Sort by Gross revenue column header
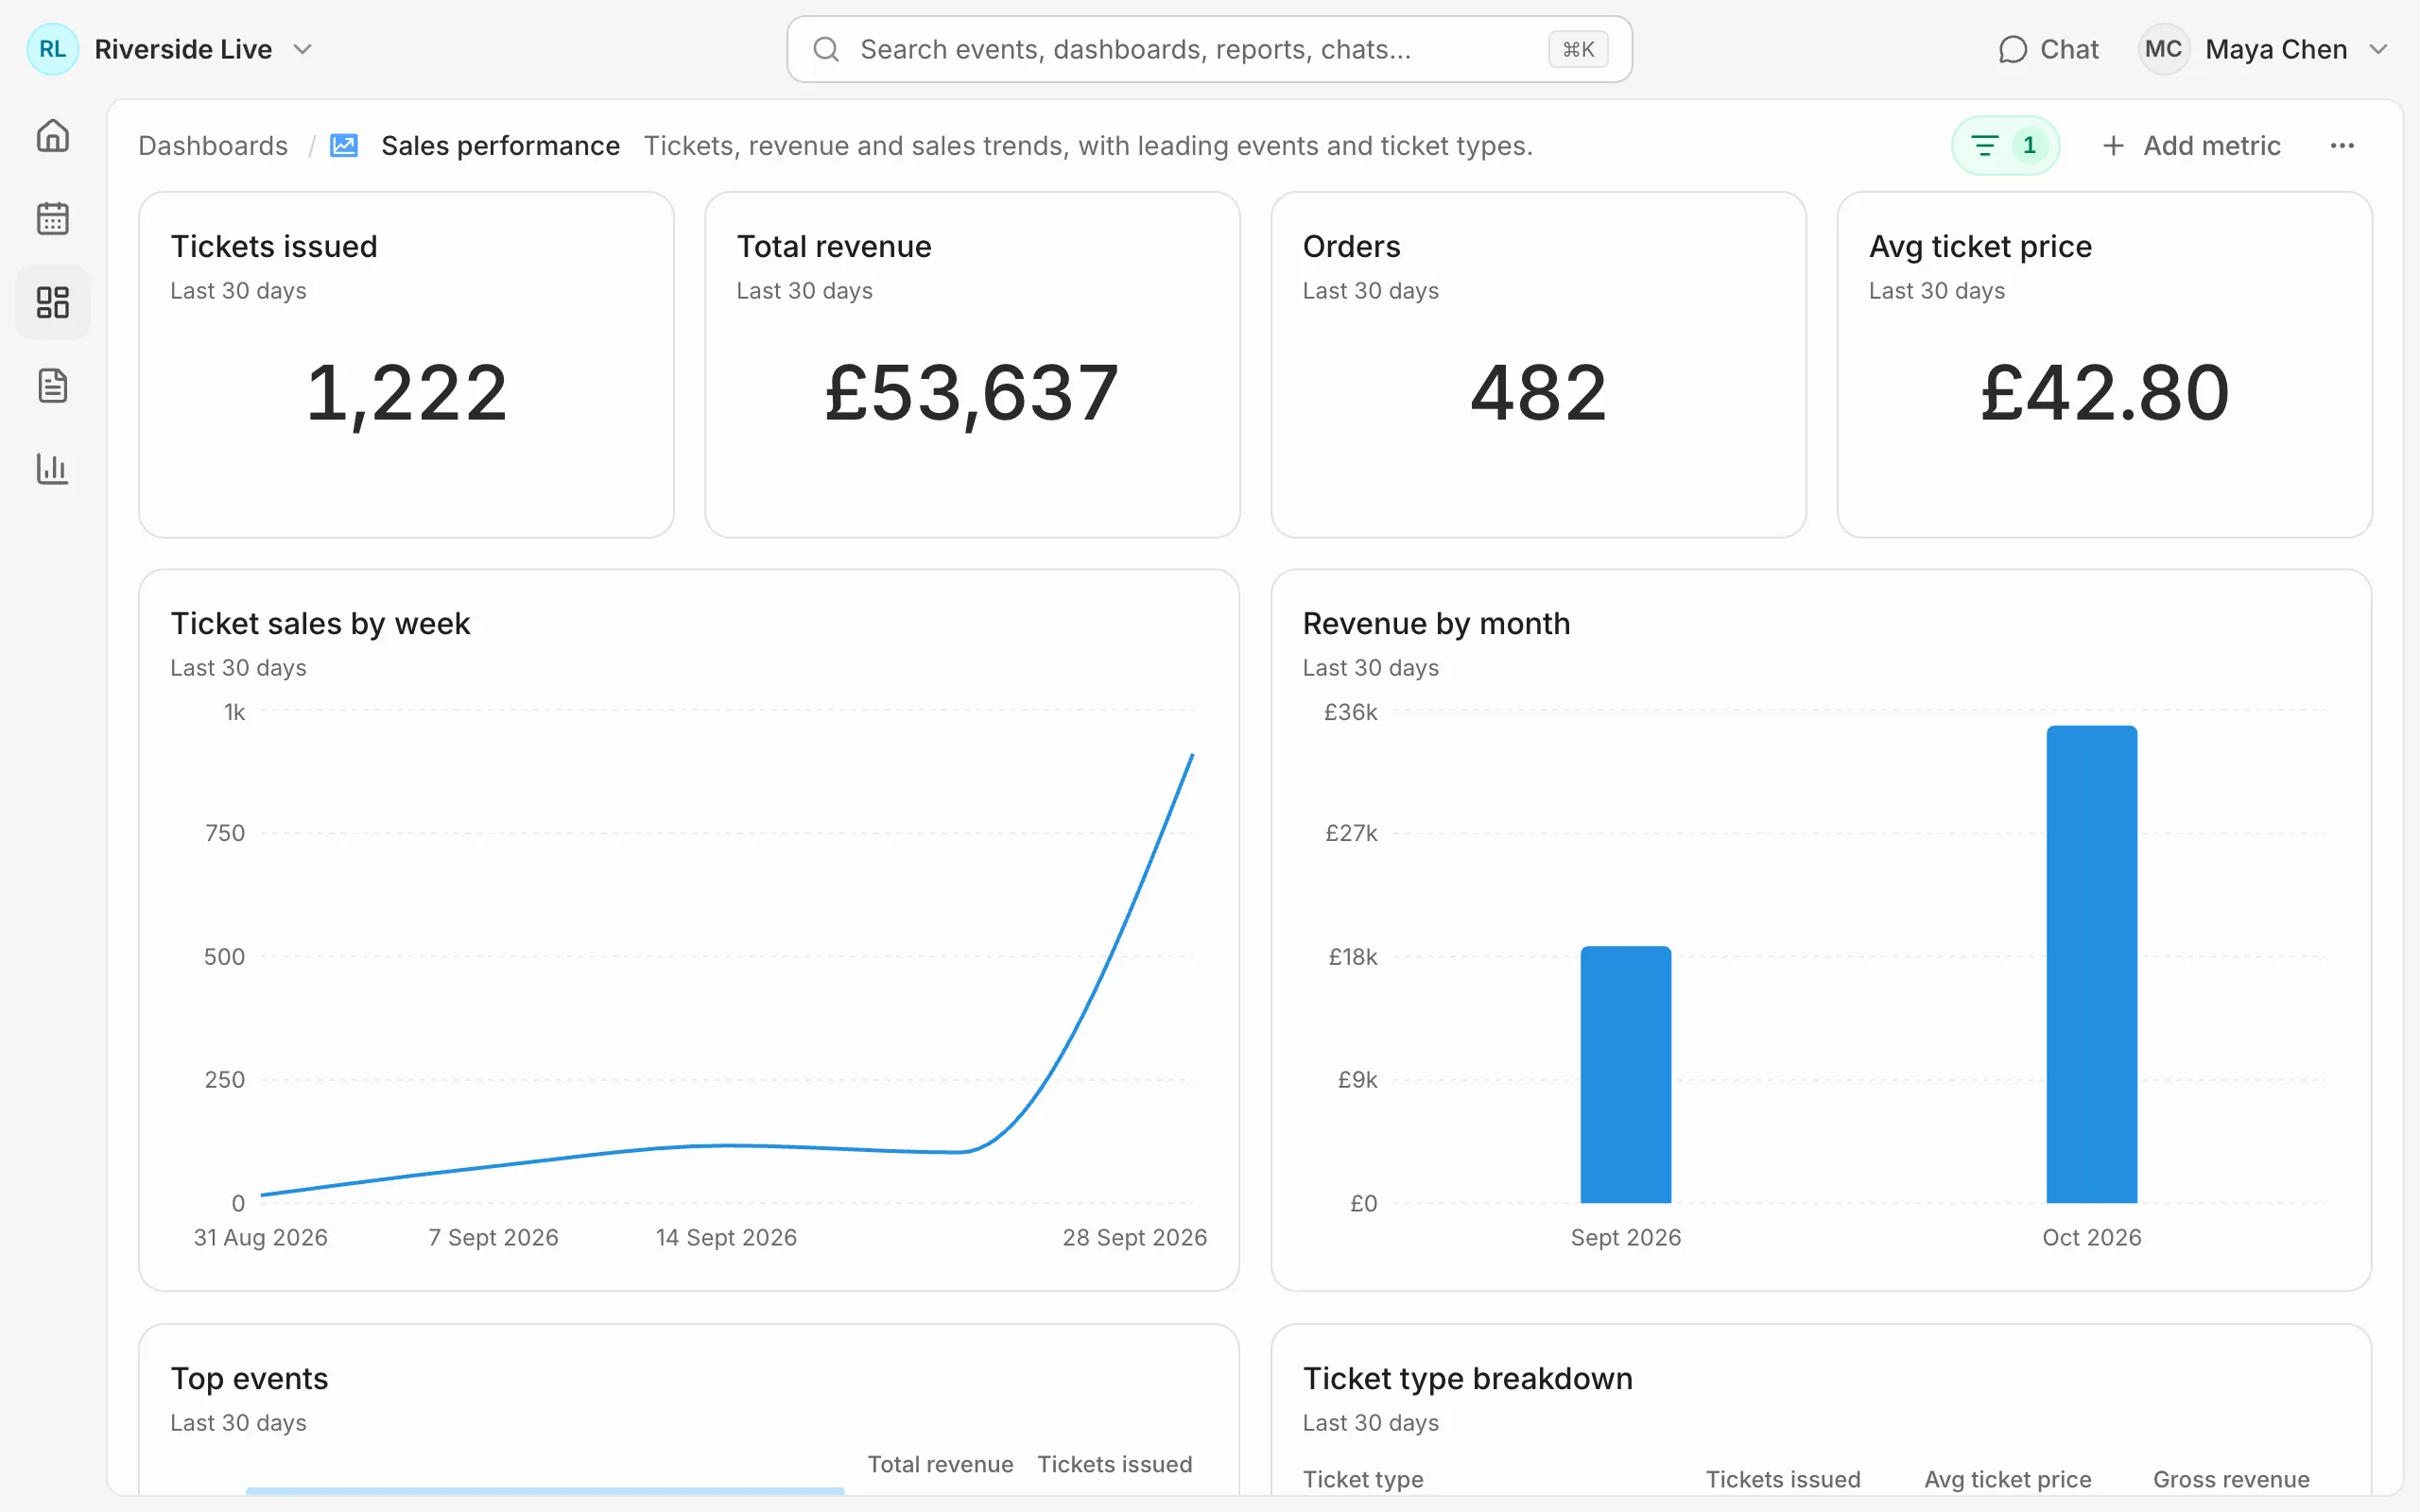 (2231, 1479)
